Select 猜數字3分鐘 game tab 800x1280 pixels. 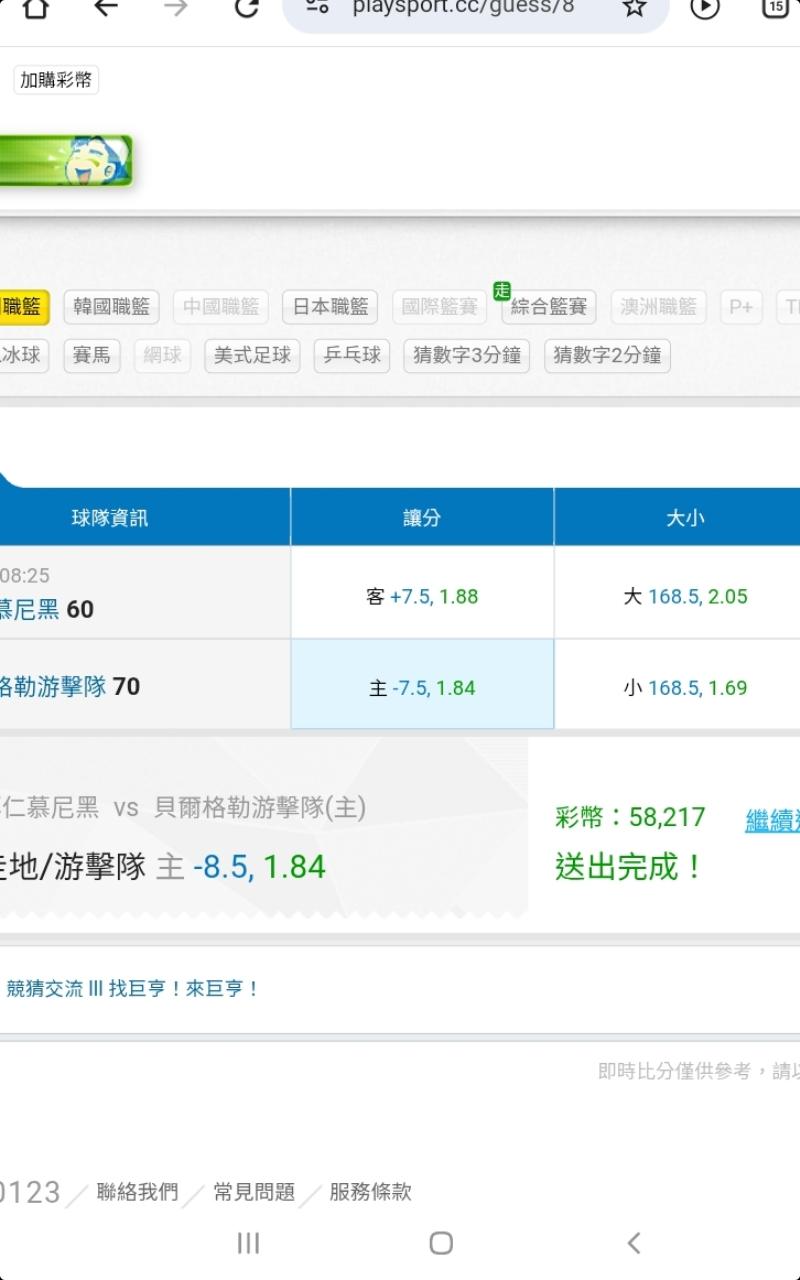(x=467, y=355)
